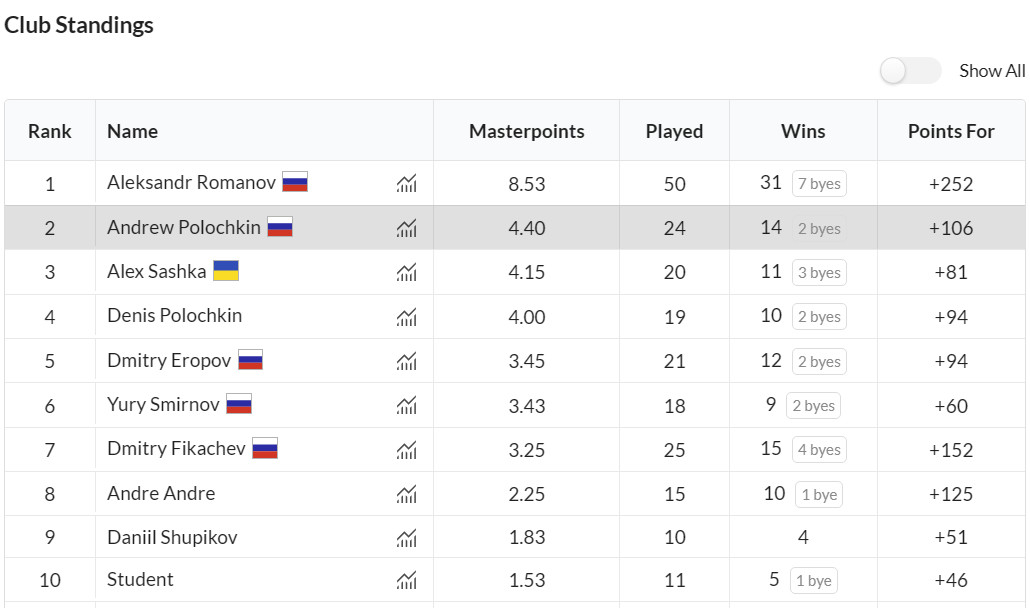This screenshot has width=1030, height=608.
Task: Open chart icon in Andre Andre row
Action: pyautogui.click(x=406, y=494)
